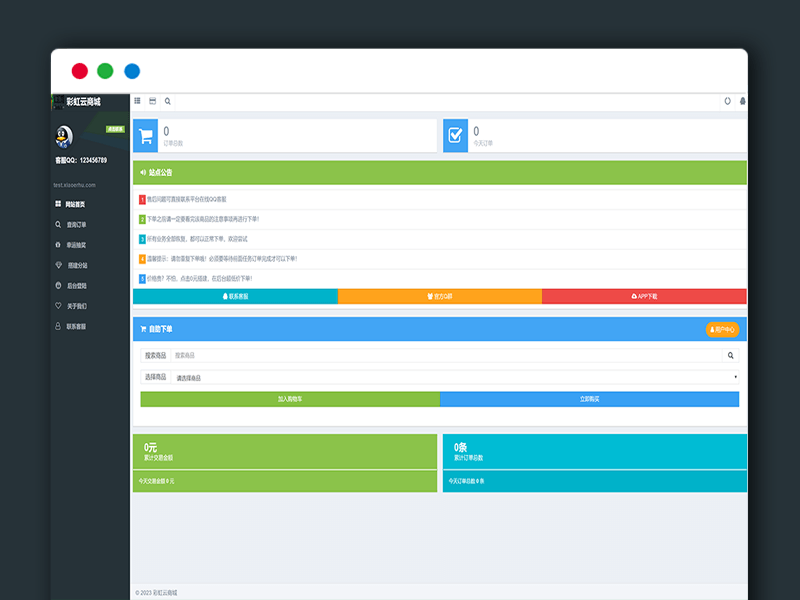This screenshot has height=600, width=800.
Task: Click the 客服QQ: 123456789 text
Action: tap(81, 160)
